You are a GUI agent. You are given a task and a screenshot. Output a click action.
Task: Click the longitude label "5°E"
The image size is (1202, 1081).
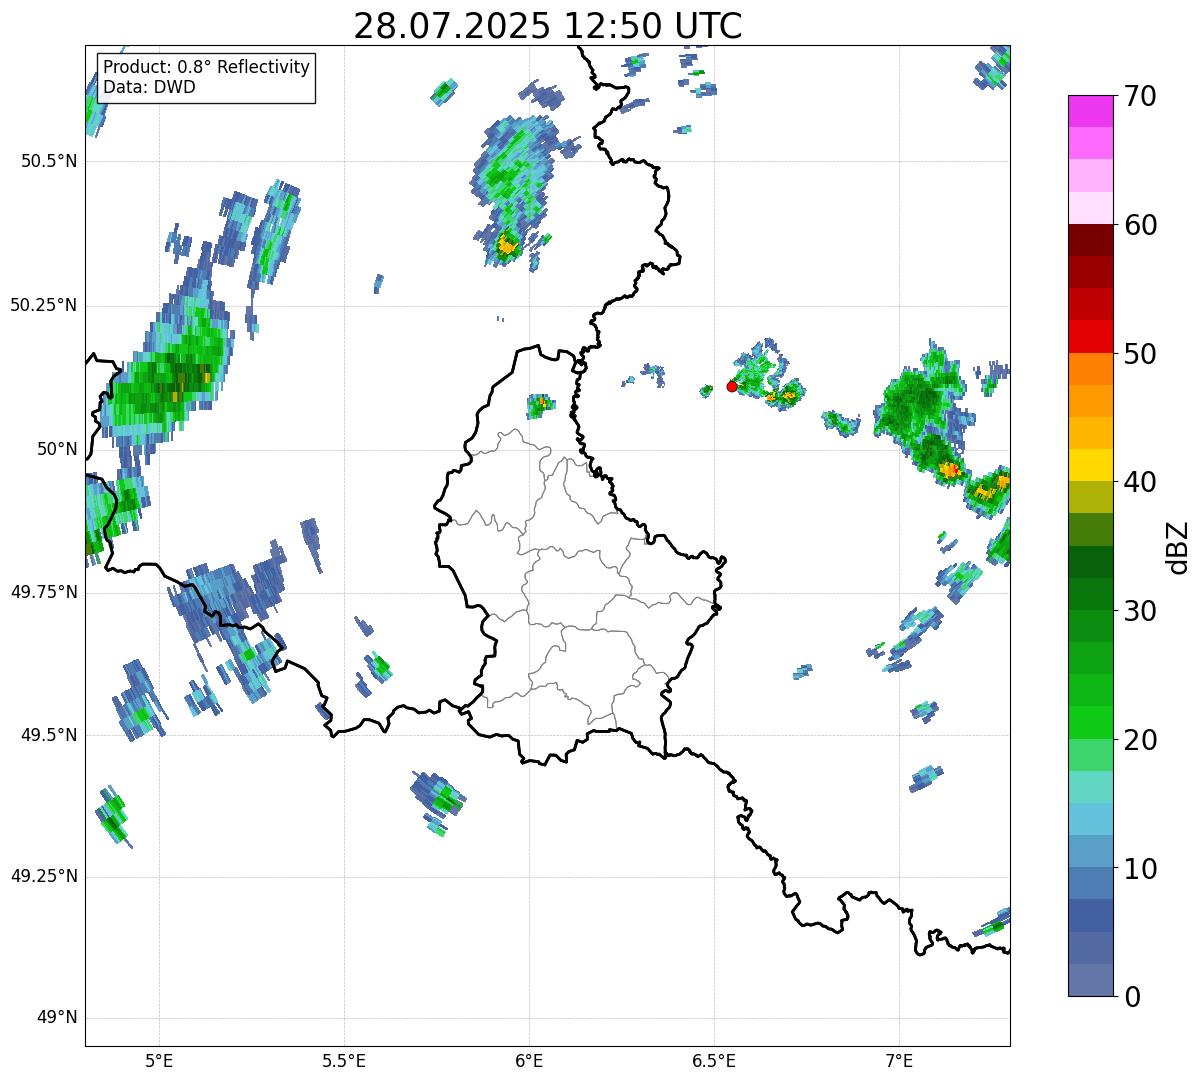pyautogui.click(x=159, y=1061)
